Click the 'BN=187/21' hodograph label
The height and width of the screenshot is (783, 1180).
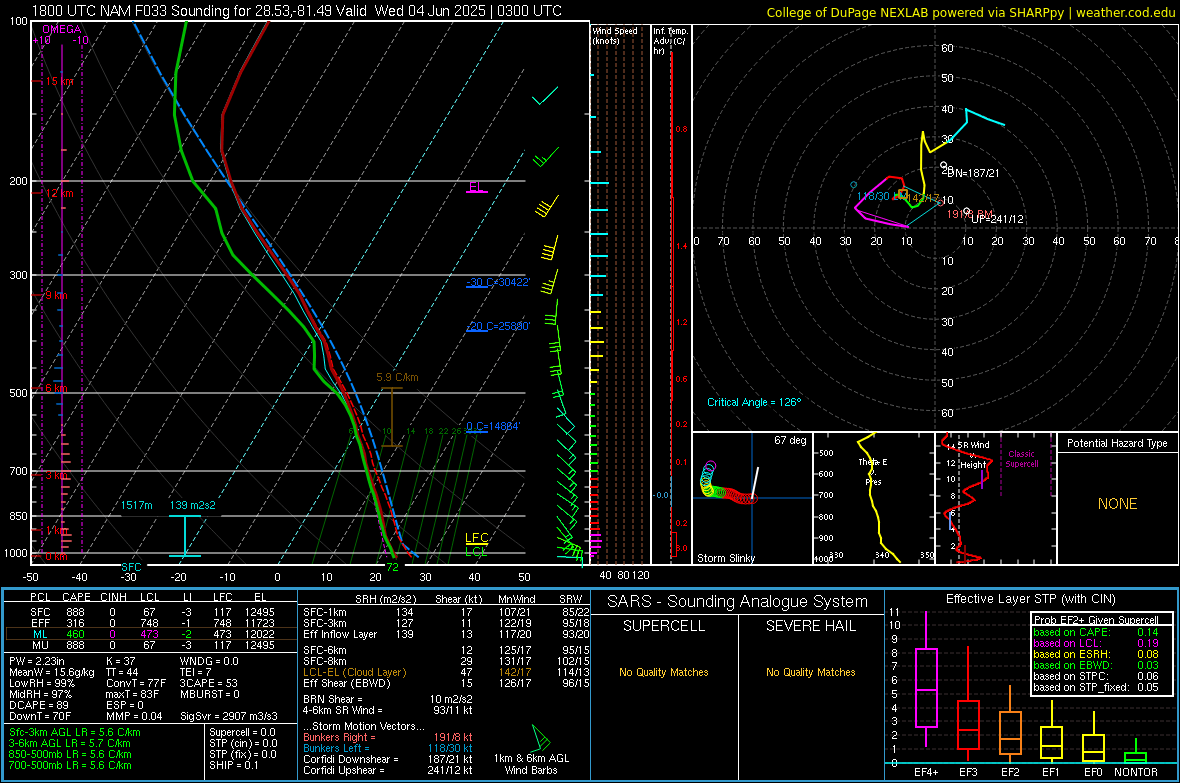(x=973, y=173)
